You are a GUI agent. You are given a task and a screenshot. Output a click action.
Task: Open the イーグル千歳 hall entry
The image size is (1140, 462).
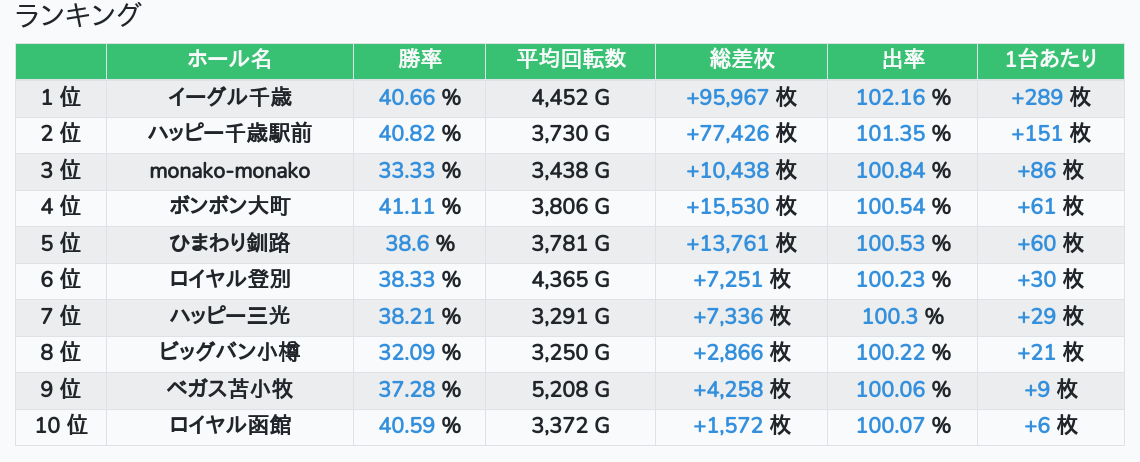tap(229, 97)
